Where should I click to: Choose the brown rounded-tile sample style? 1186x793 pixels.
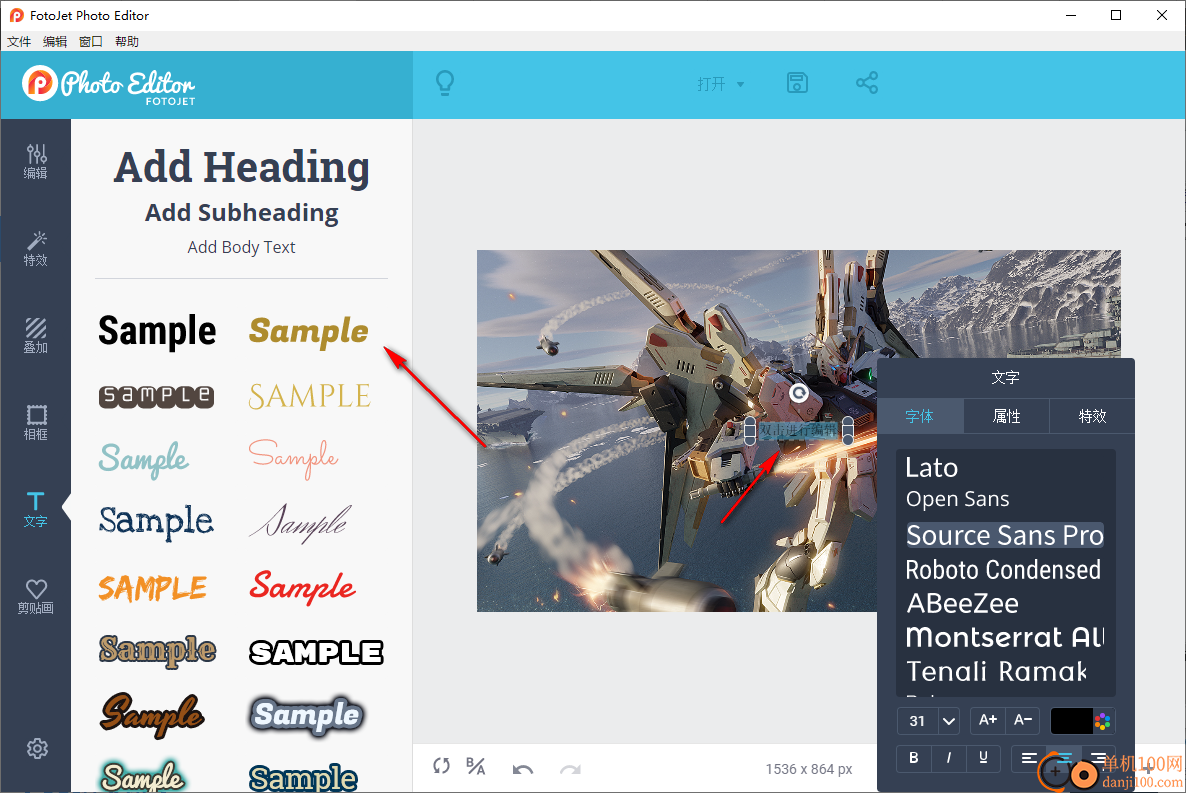157,396
